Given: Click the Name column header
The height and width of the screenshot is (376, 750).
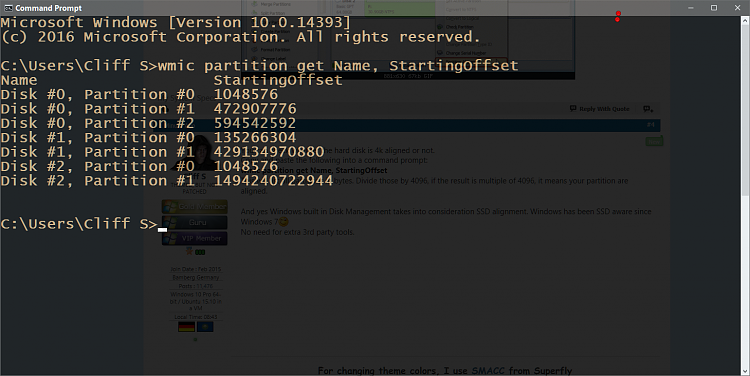Looking at the screenshot, I should 19,80.
